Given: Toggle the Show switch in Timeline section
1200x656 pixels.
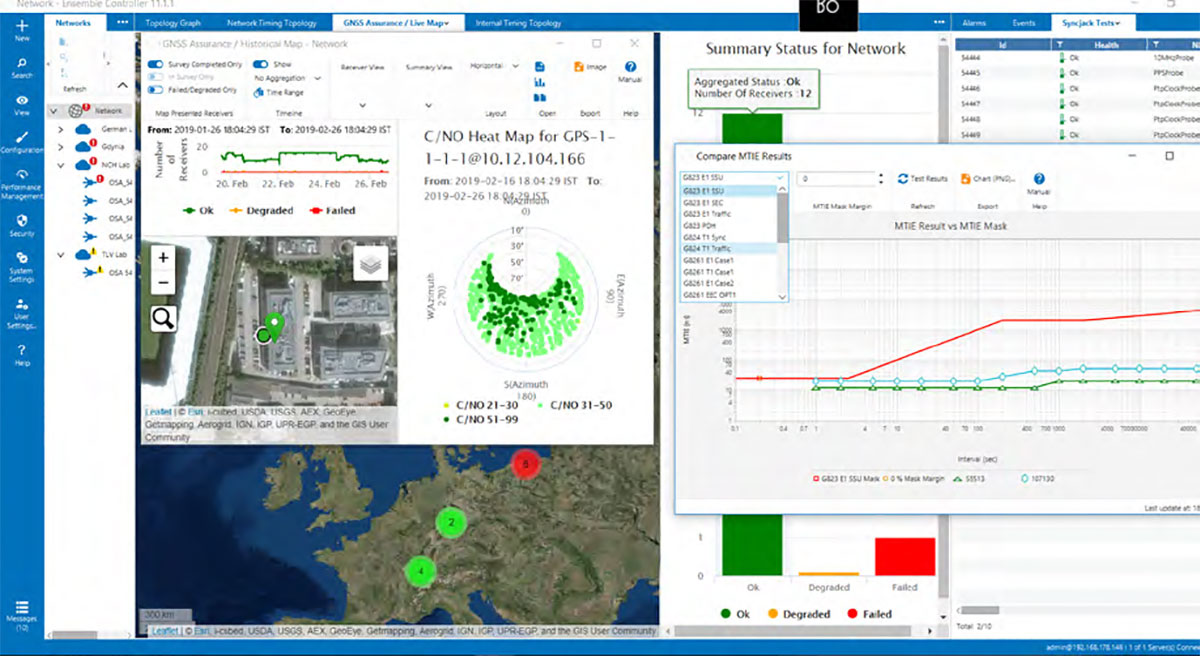Looking at the screenshot, I should point(258,64).
